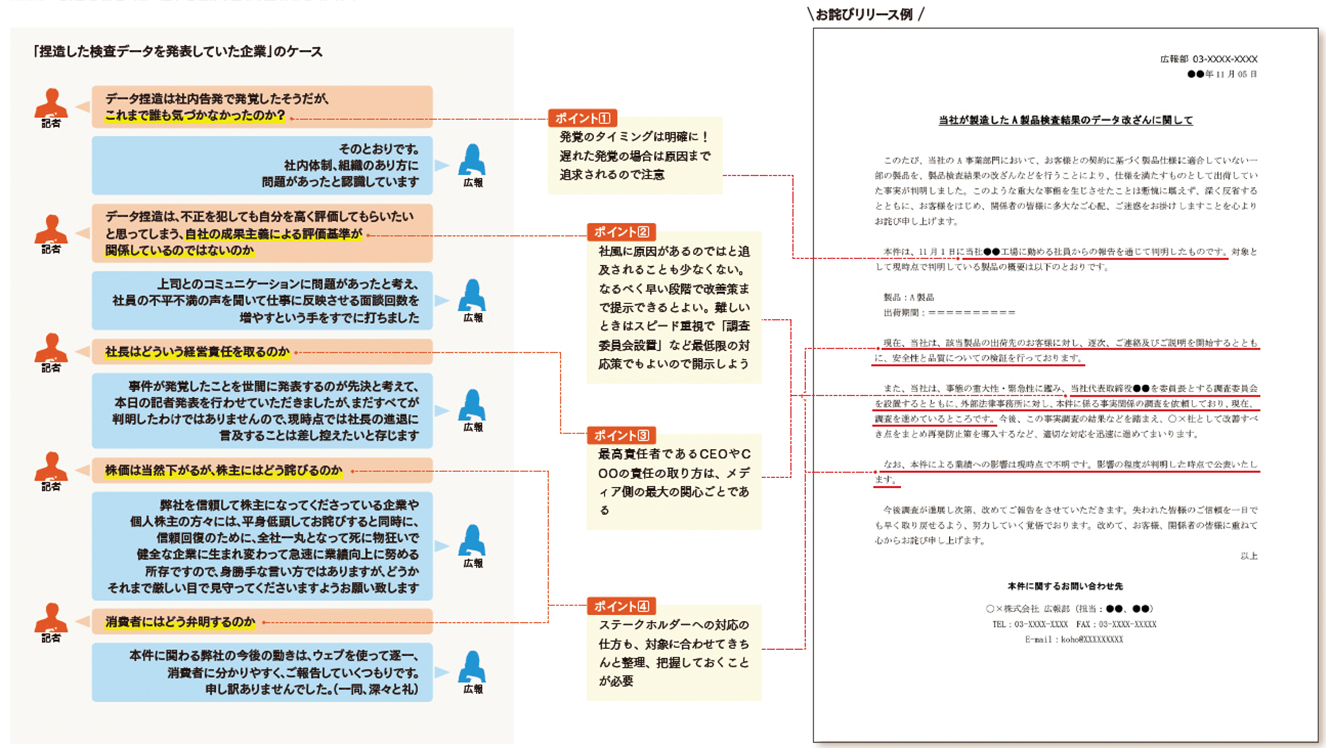The height and width of the screenshot is (748, 1330).
Task: Click the 発覚のタイミングは明確に！ point description
Action: pos(636,155)
